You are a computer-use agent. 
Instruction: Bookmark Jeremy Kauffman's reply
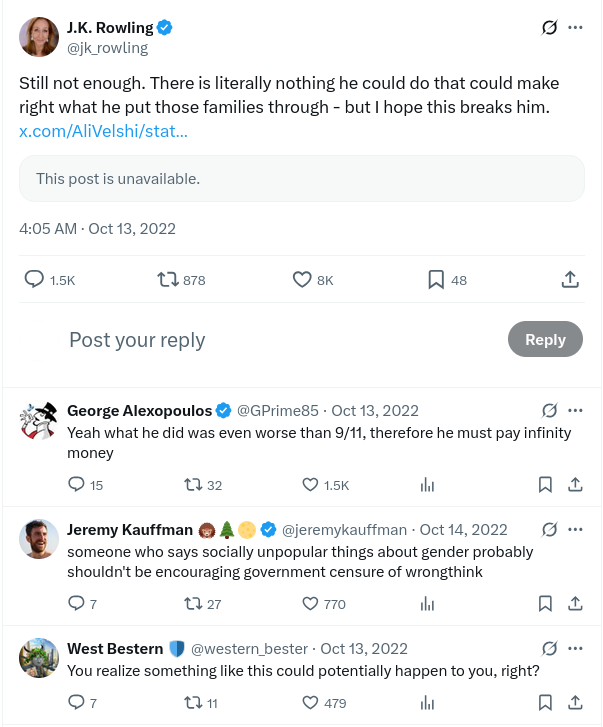[x=545, y=604]
